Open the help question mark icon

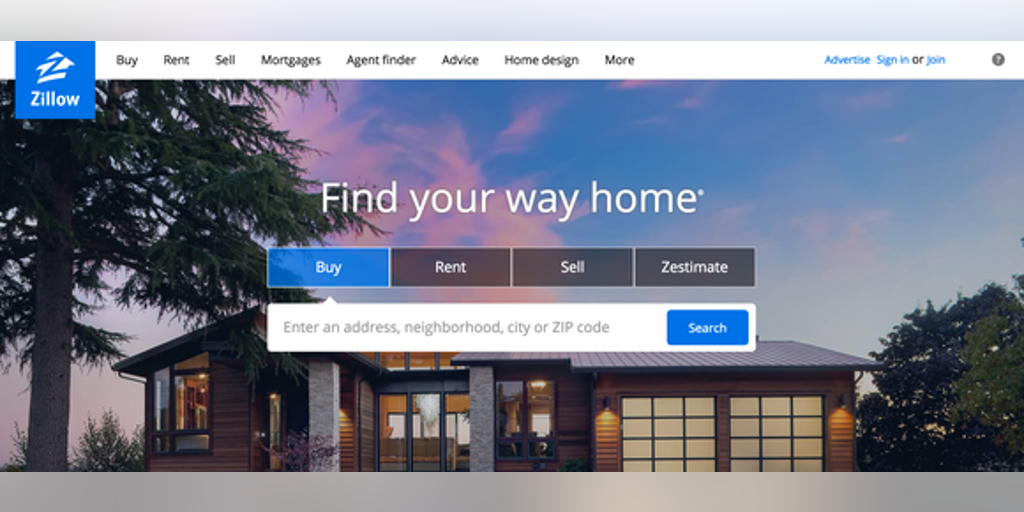(998, 59)
